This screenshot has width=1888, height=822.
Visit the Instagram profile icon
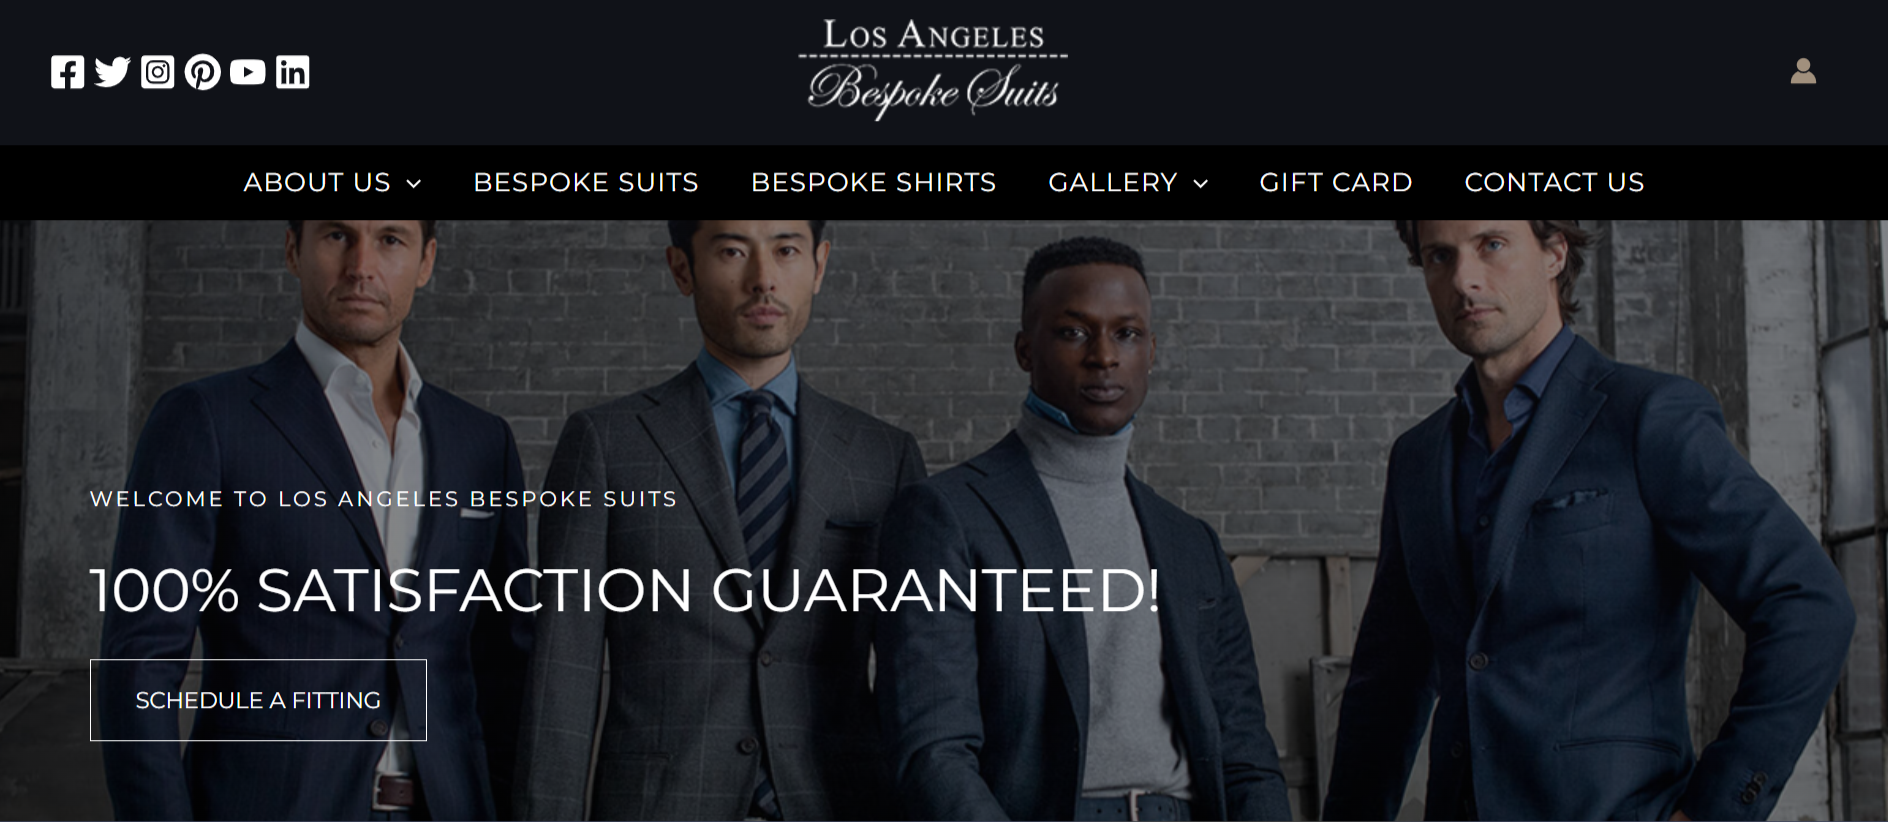coord(158,72)
